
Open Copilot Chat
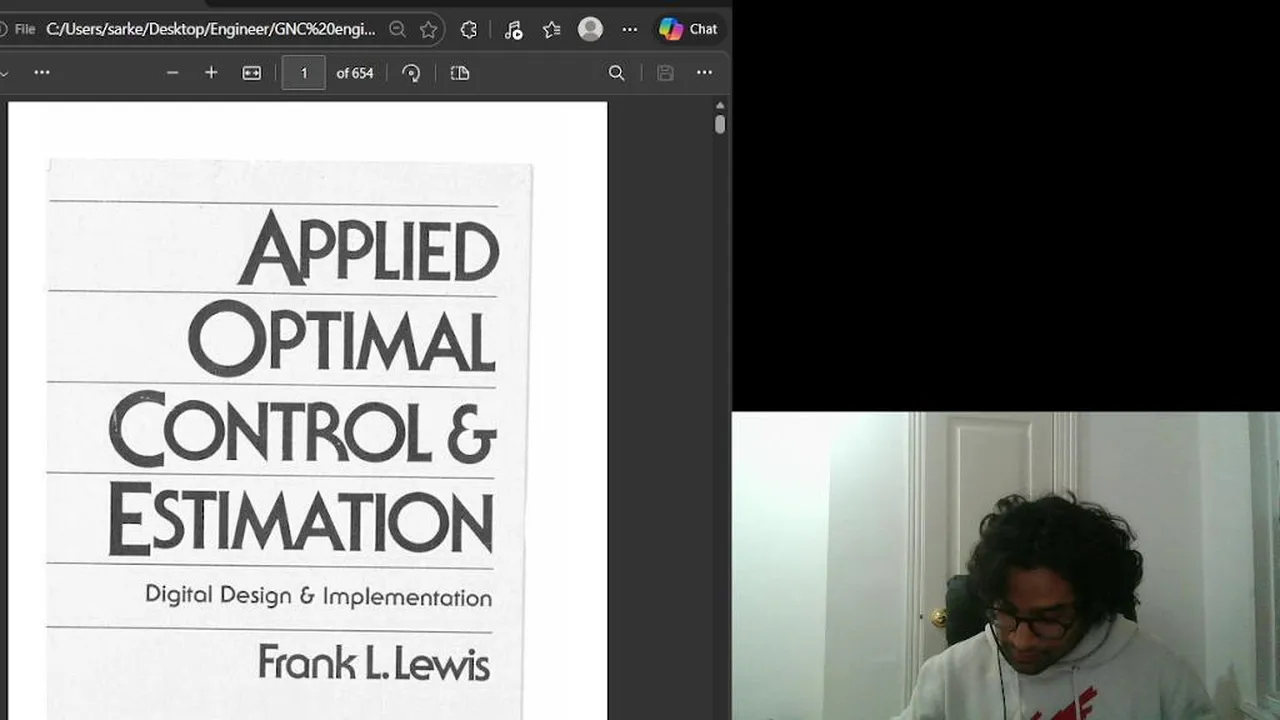pyautogui.click(x=689, y=29)
